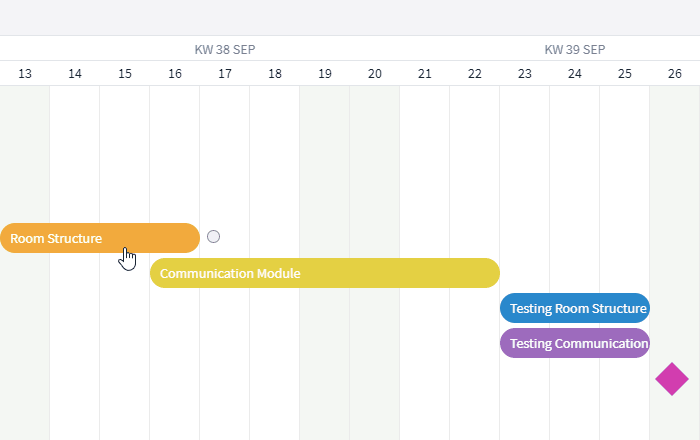
Task: Click day 26 in the timeline header
Action: point(675,74)
